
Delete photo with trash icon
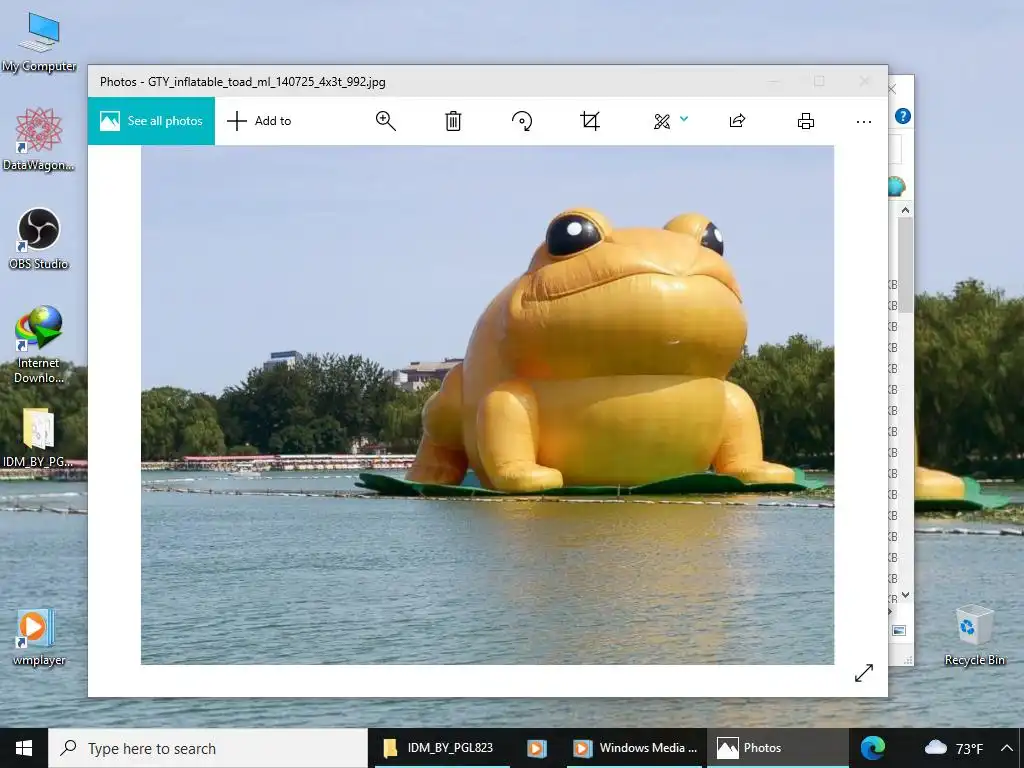pyautogui.click(x=453, y=121)
